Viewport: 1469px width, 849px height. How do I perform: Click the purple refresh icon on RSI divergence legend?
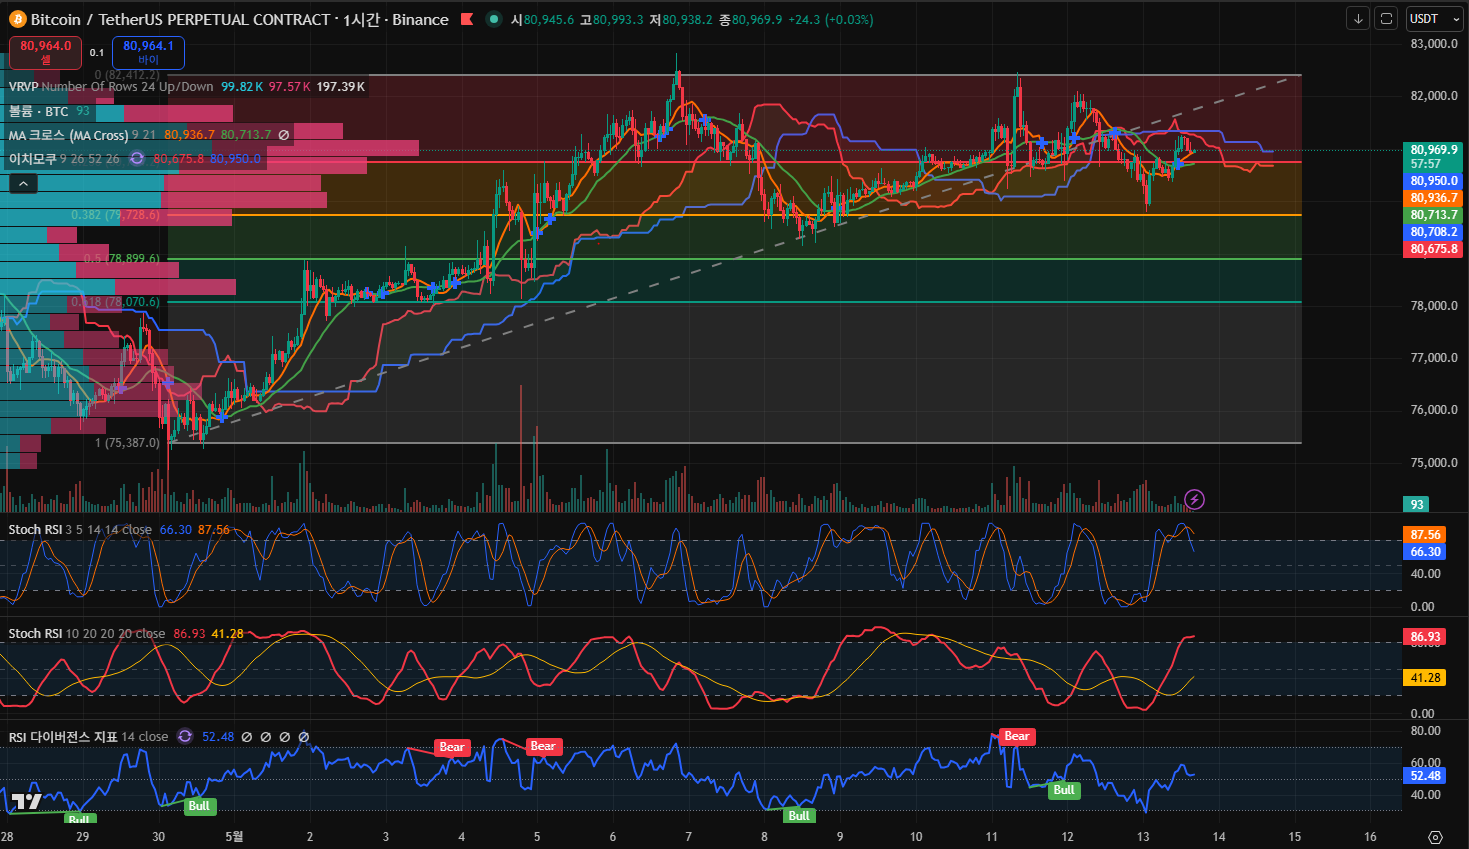point(185,737)
